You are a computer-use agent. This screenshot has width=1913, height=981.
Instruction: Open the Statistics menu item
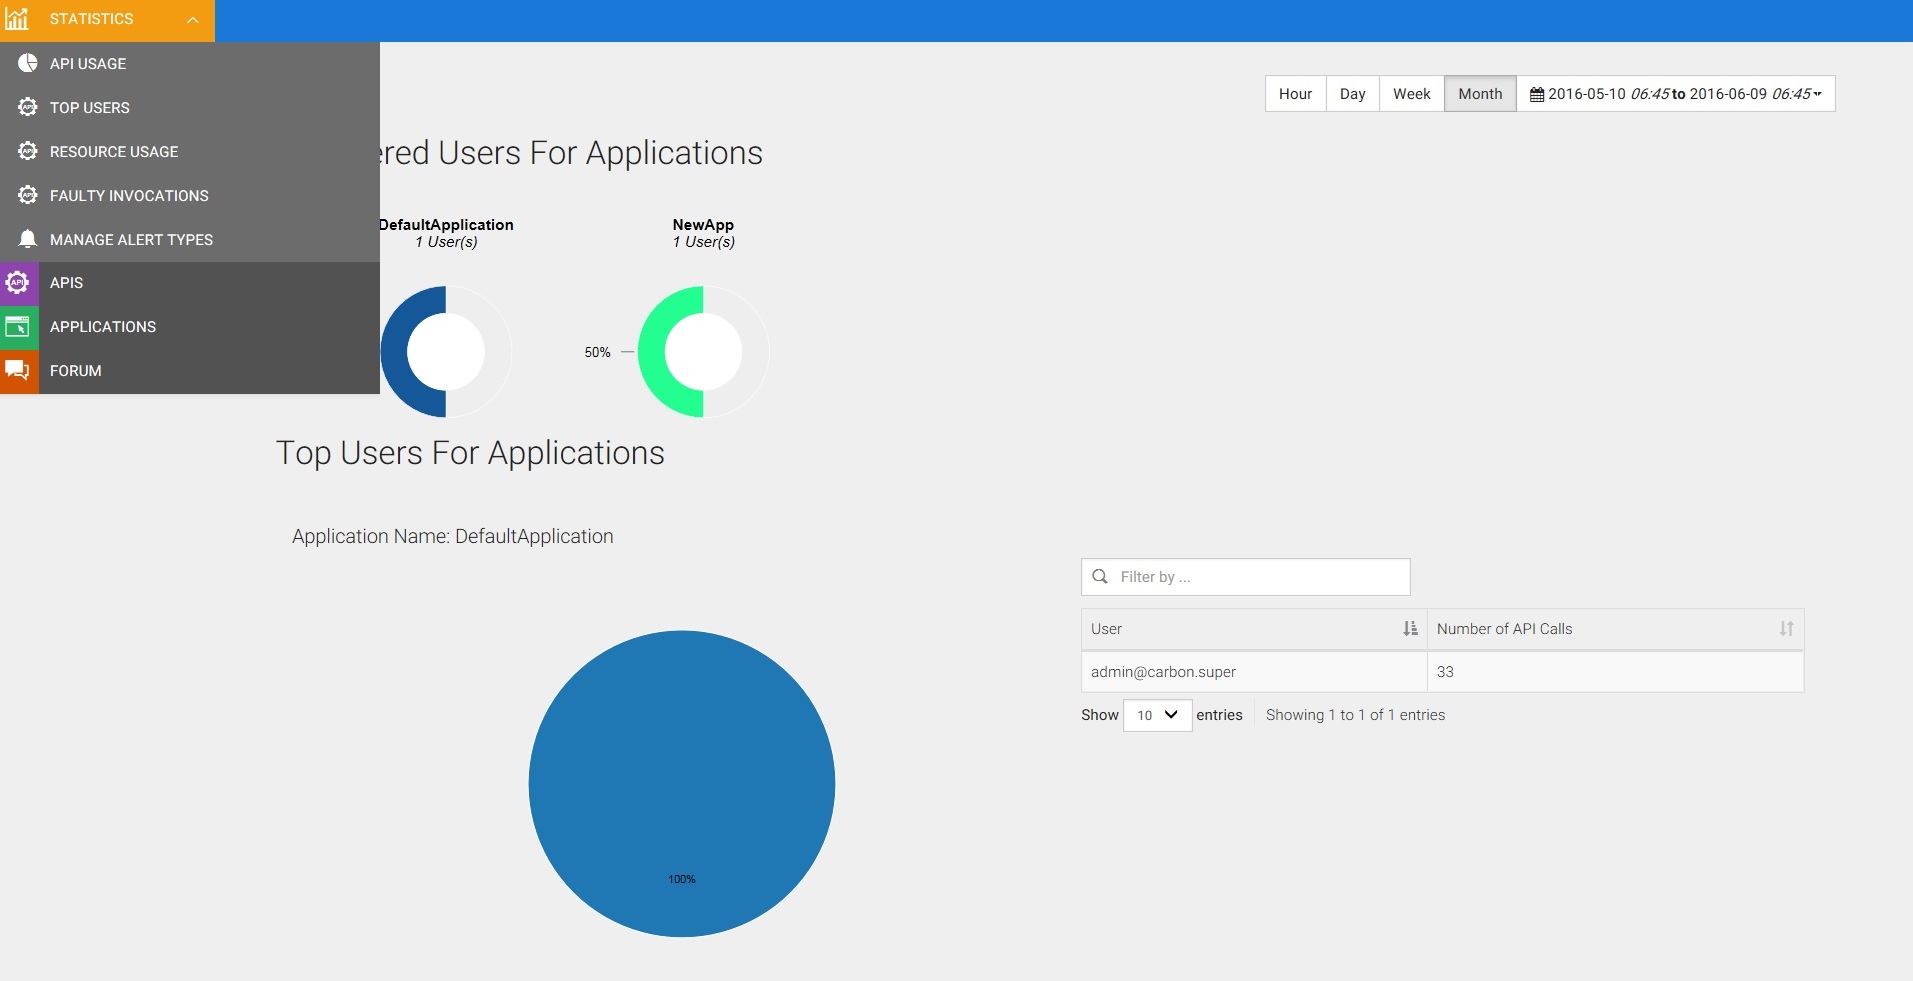(92, 18)
